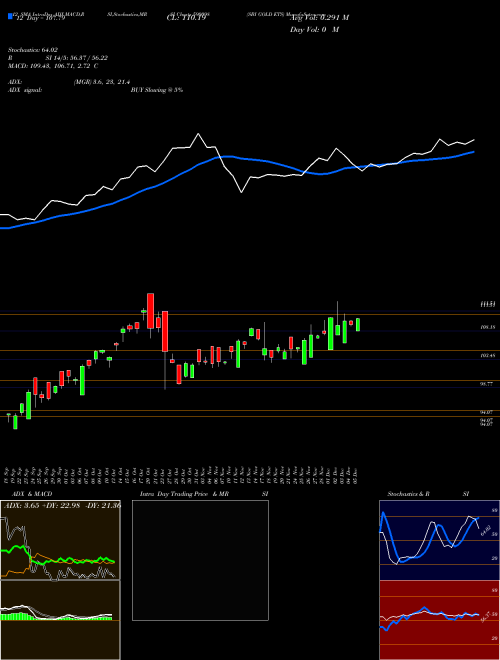Click the rotated 64.02 label in the stochastics panel
Image resolution: width=500 pixels, height=660 pixels.
[485, 530]
